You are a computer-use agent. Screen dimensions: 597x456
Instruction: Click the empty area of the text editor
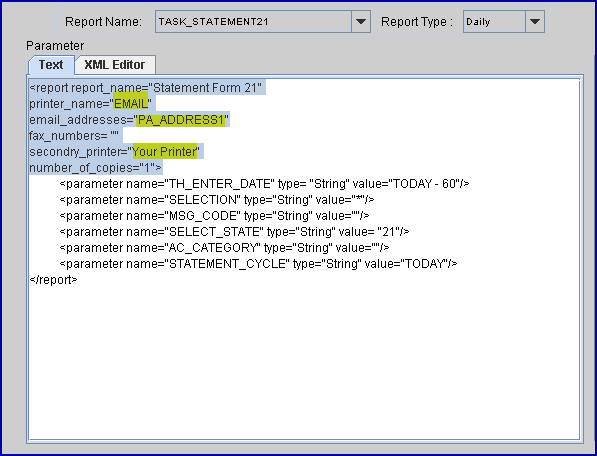pos(304,362)
